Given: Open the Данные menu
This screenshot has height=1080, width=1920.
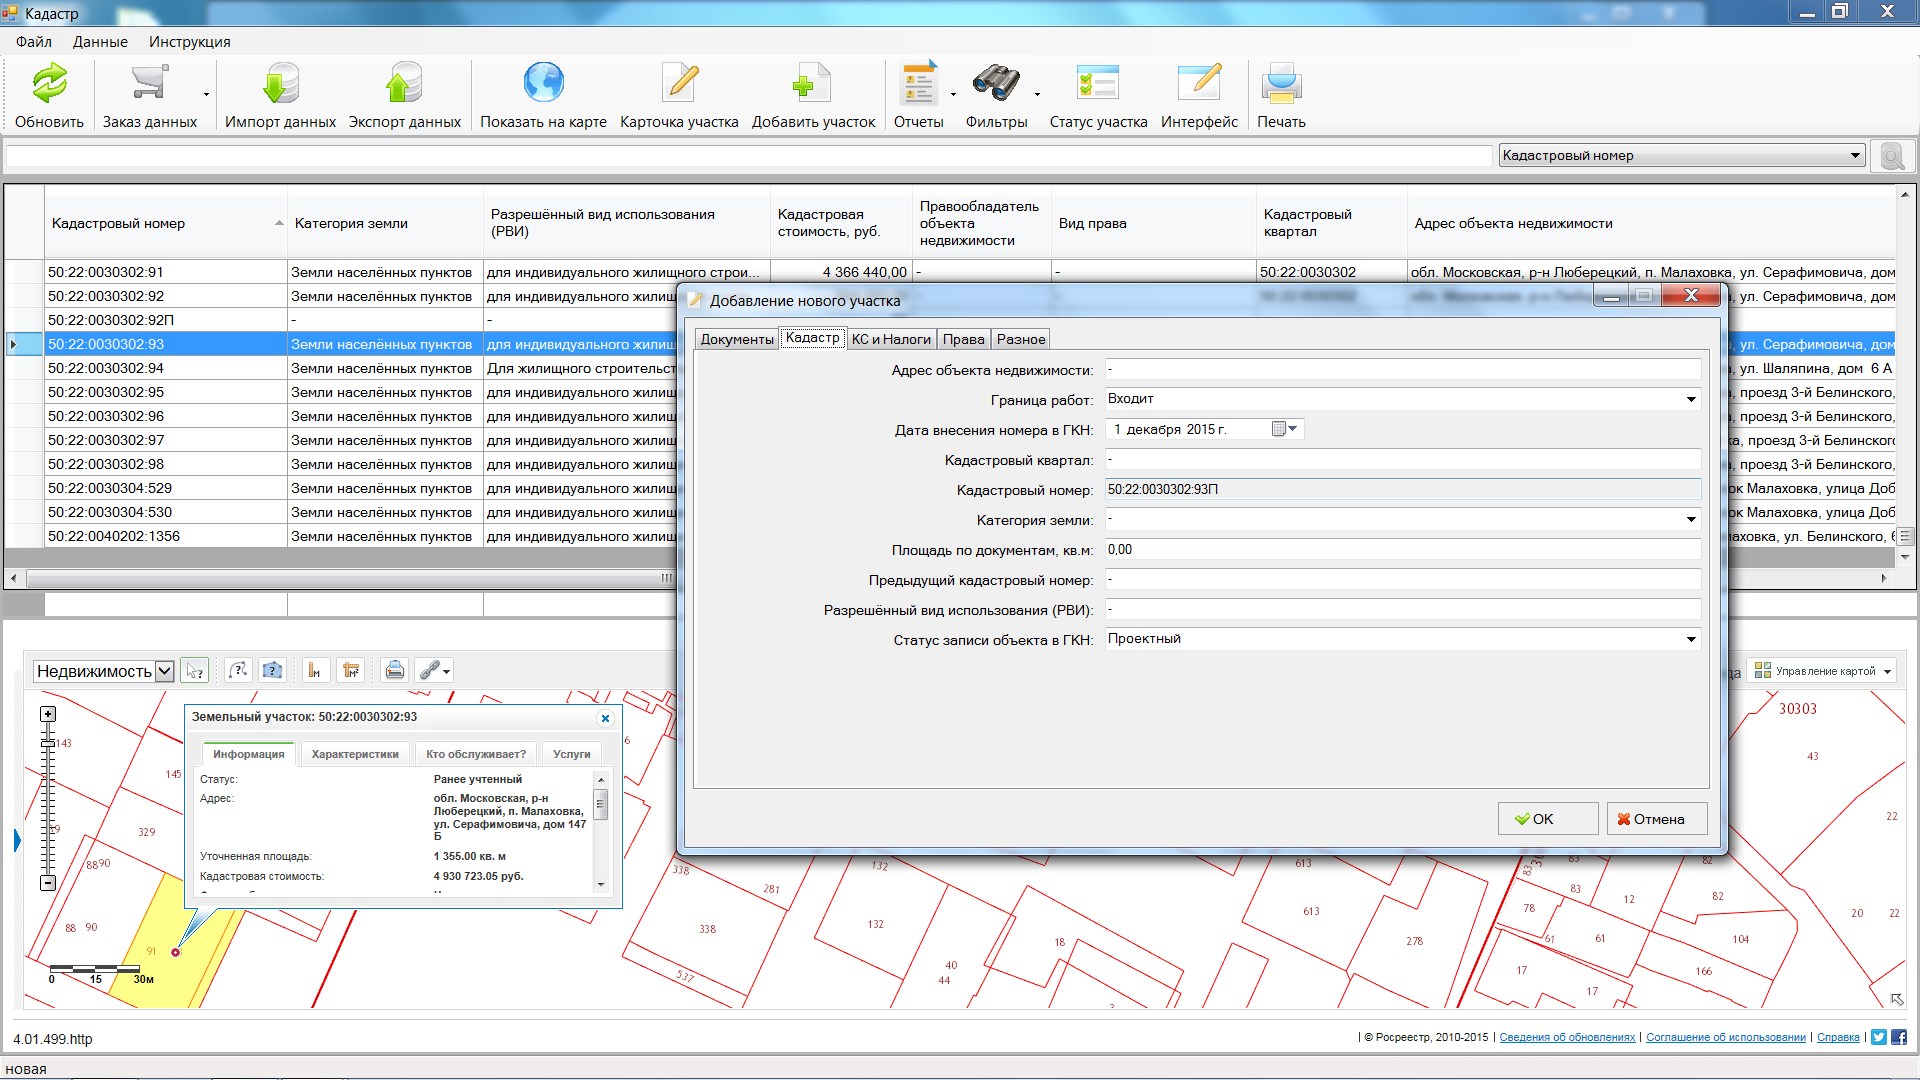Looking at the screenshot, I should 100,42.
